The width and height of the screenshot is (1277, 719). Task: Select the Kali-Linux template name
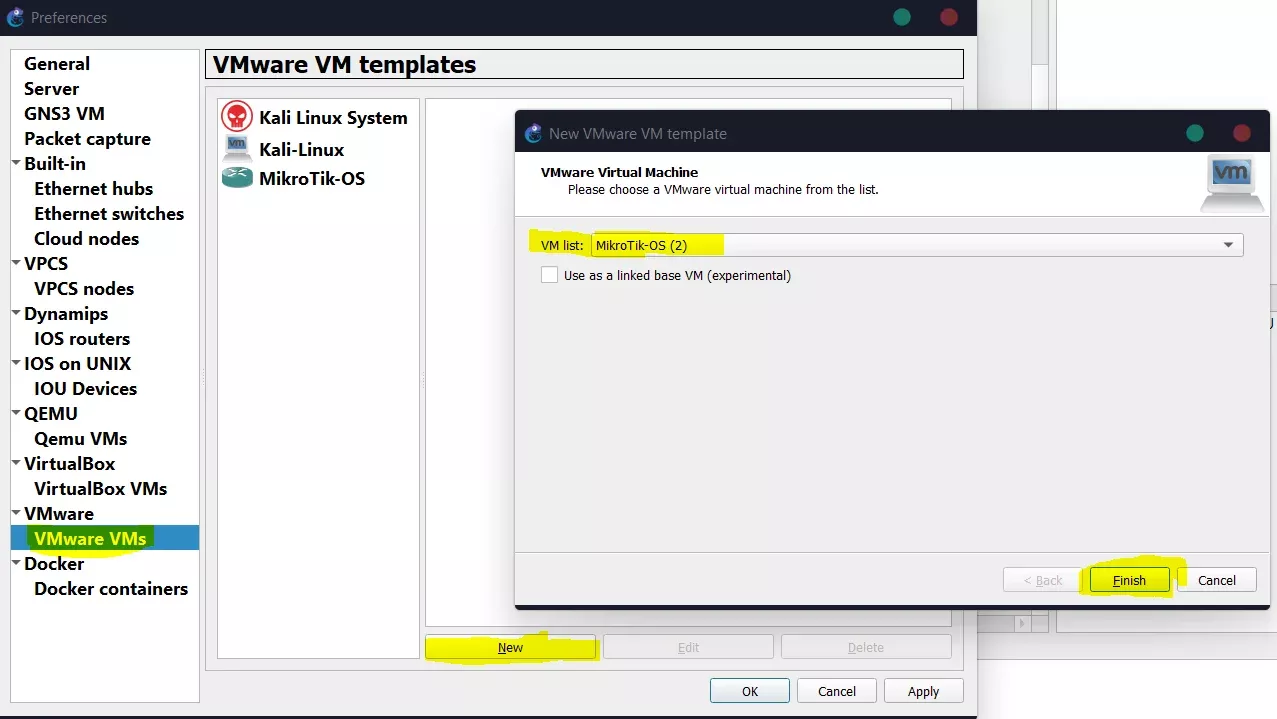coord(301,150)
